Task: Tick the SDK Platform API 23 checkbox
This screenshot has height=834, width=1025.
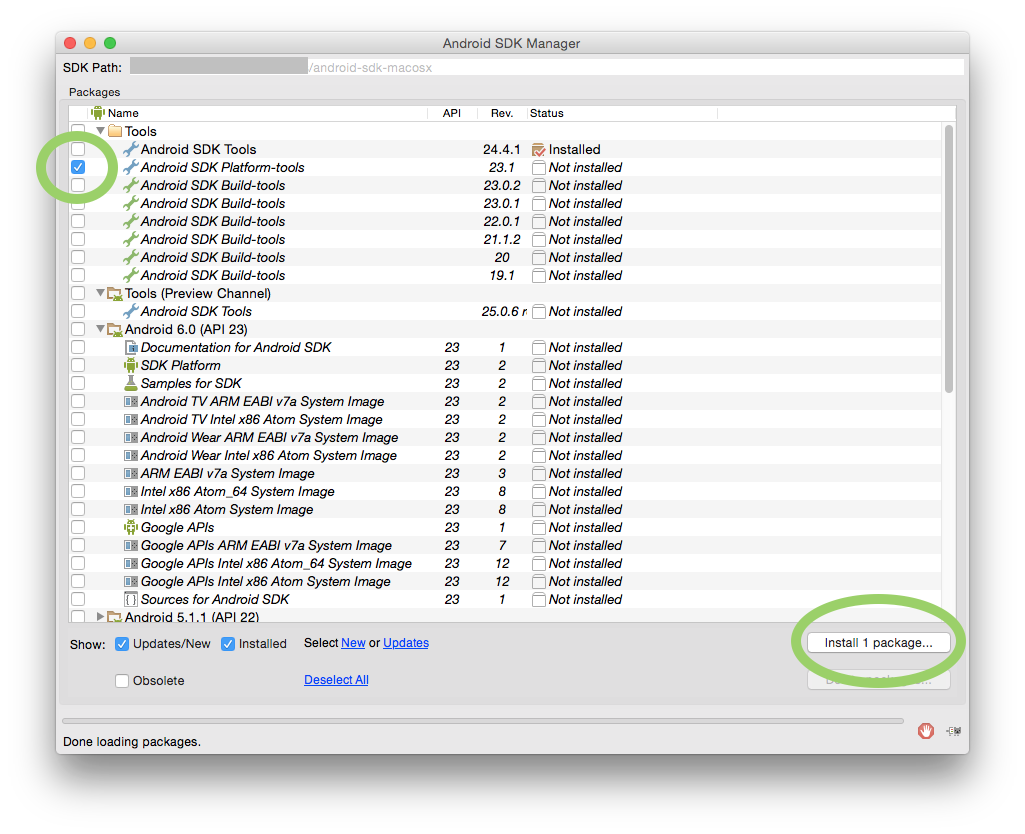Action: click(78, 365)
